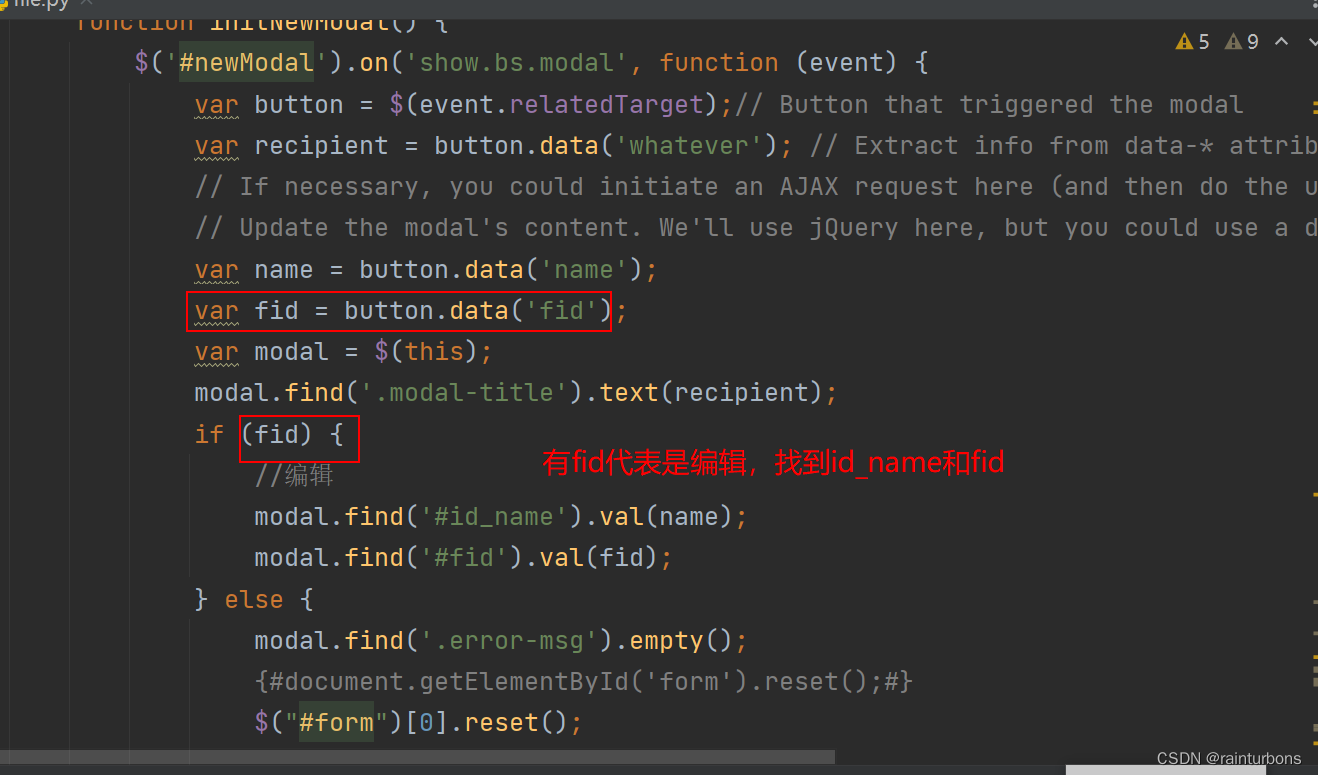1318x775 pixels.
Task: Click the '// Update the modal's content' comment
Action: [x=756, y=228]
